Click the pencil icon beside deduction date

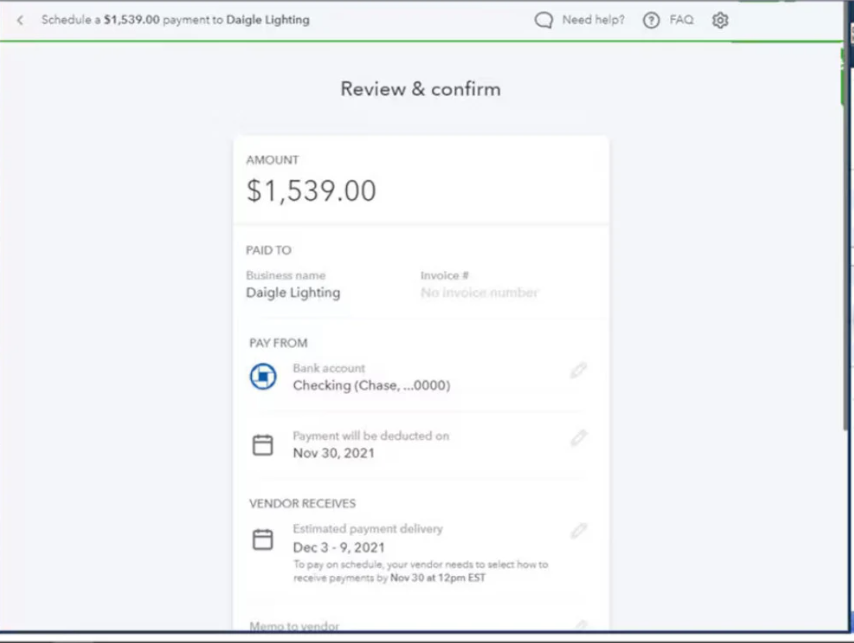[578, 438]
